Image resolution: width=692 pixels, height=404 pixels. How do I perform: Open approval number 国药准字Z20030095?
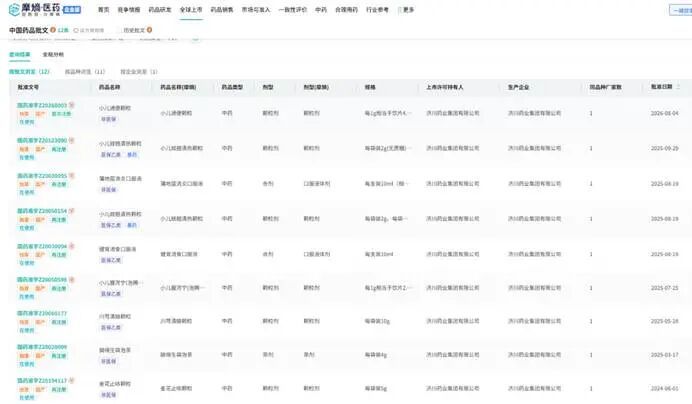42,176
